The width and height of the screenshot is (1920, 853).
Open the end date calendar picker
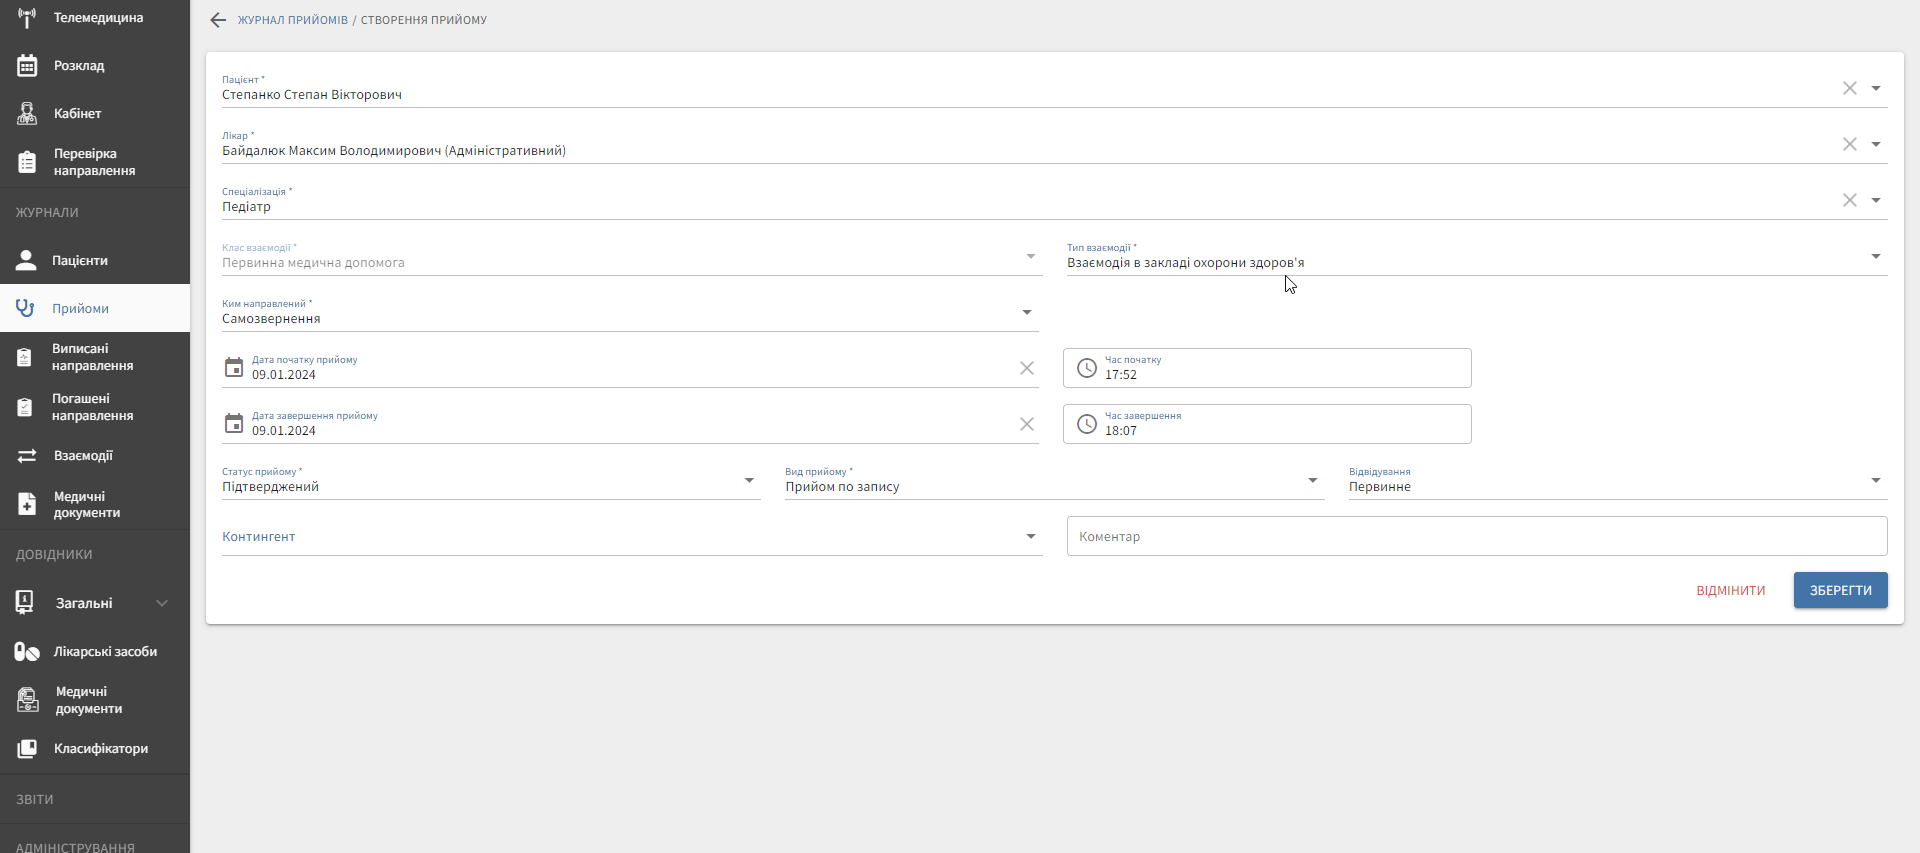[x=234, y=424]
